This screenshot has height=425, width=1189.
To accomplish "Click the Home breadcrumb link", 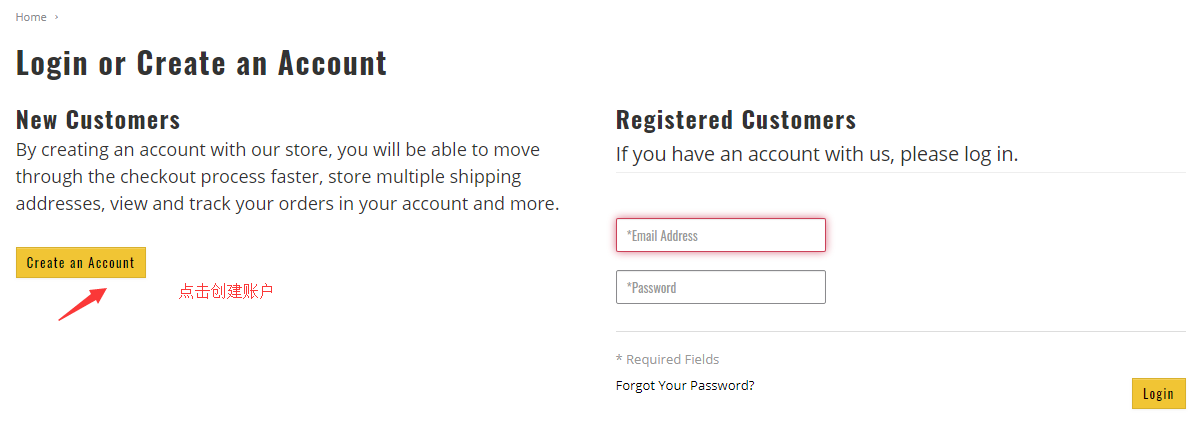I will point(31,17).
